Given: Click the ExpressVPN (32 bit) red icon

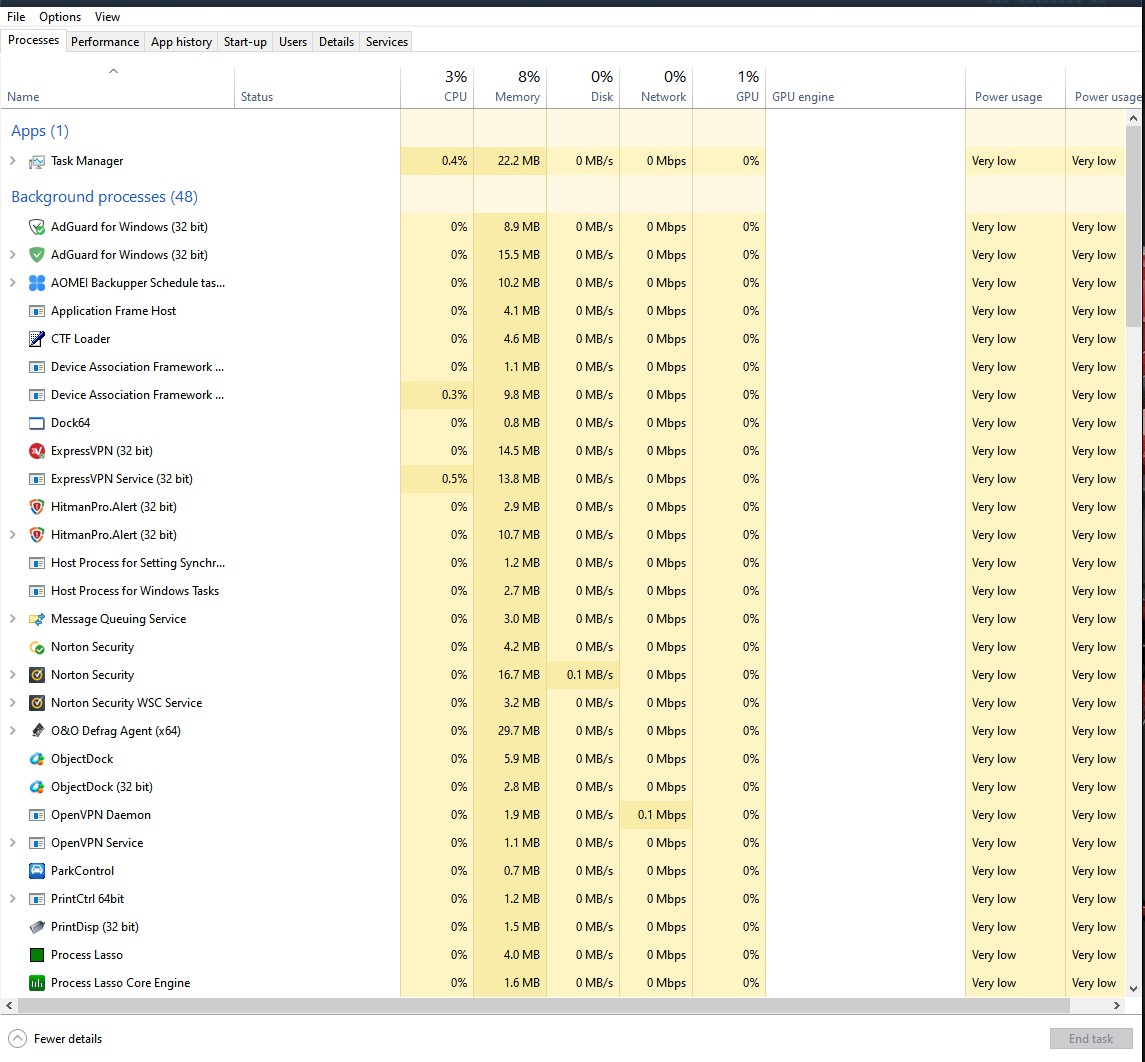Looking at the screenshot, I should (x=37, y=451).
